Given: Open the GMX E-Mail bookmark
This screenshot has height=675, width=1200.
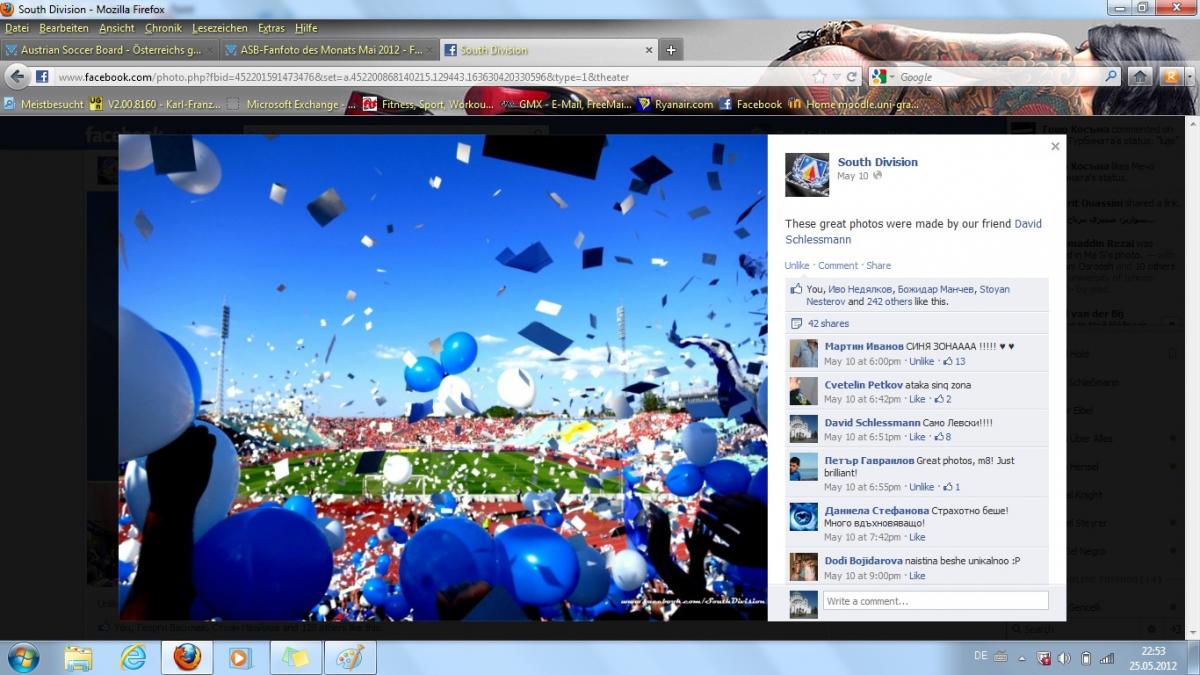Looking at the screenshot, I should pos(567,104).
